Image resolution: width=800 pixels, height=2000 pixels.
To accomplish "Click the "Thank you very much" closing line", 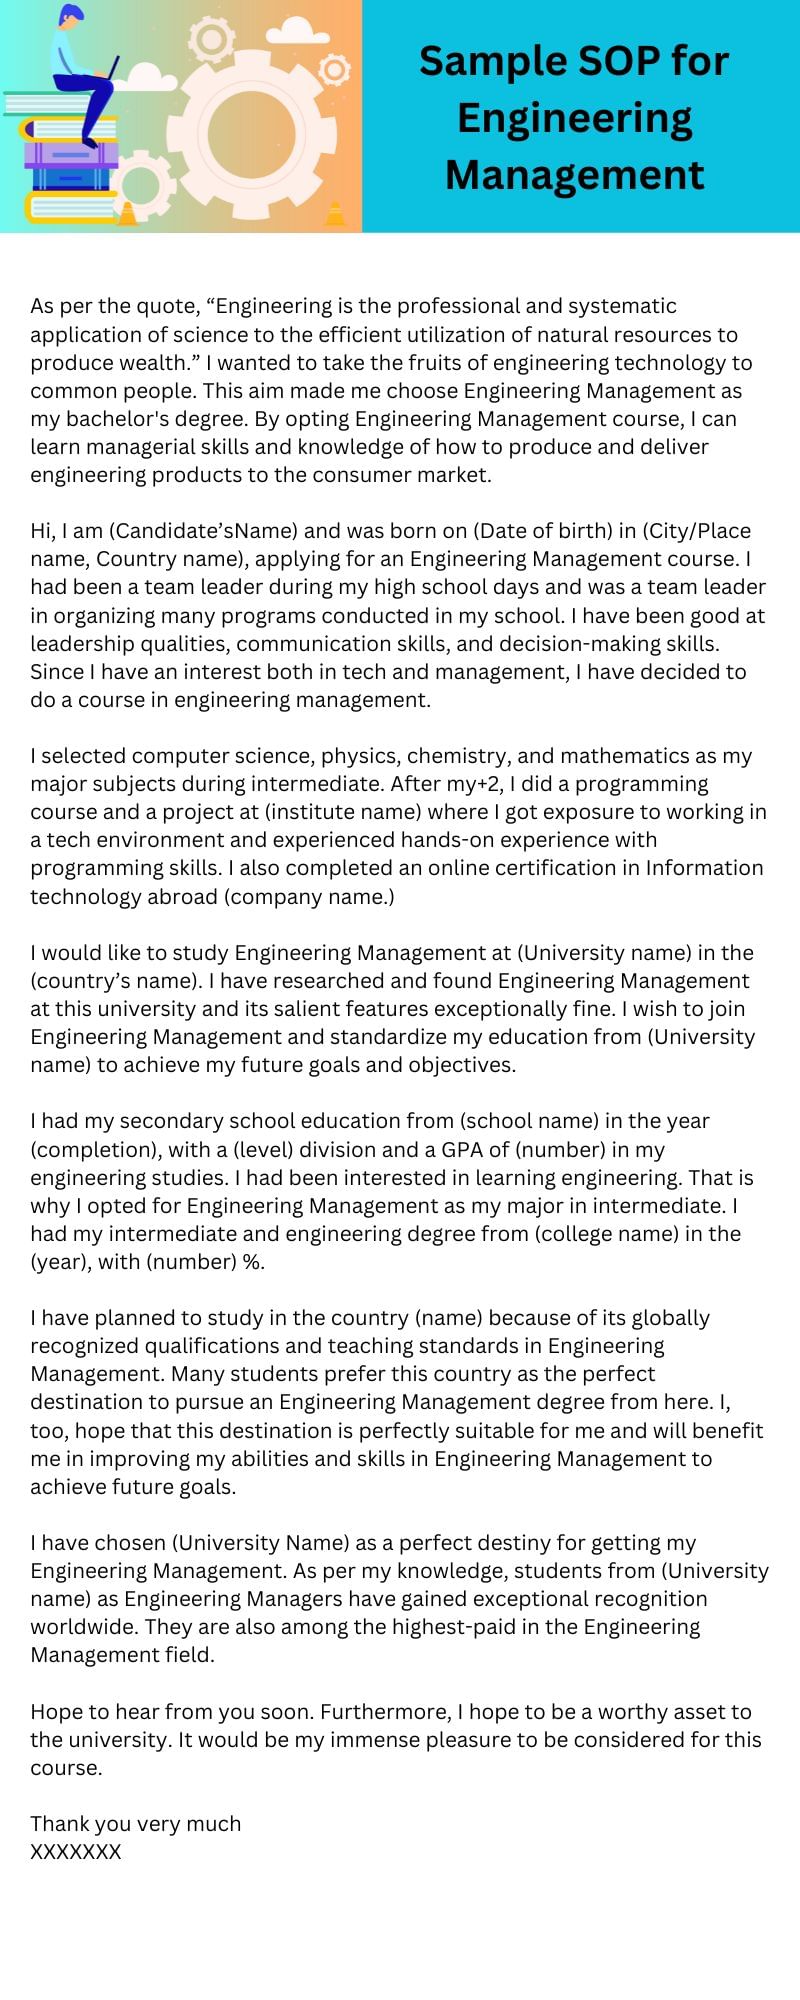I will [x=136, y=1823].
